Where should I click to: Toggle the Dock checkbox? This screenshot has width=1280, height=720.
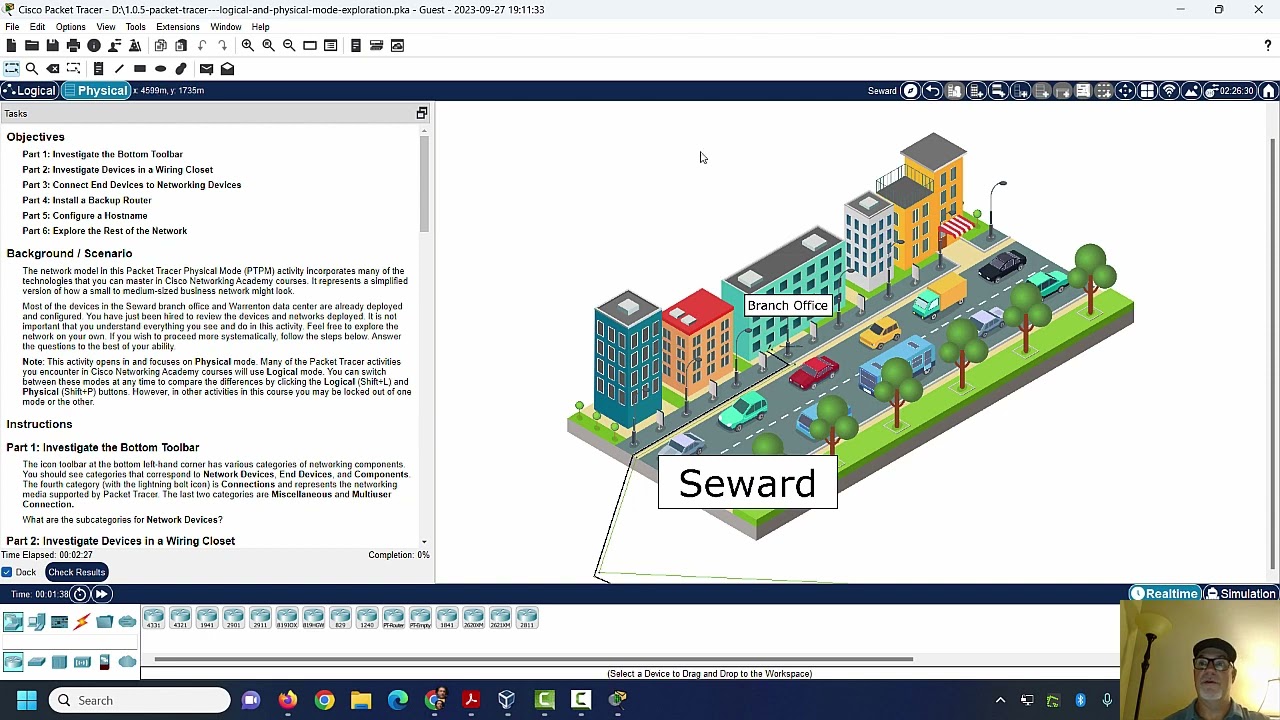click(7, 572)
